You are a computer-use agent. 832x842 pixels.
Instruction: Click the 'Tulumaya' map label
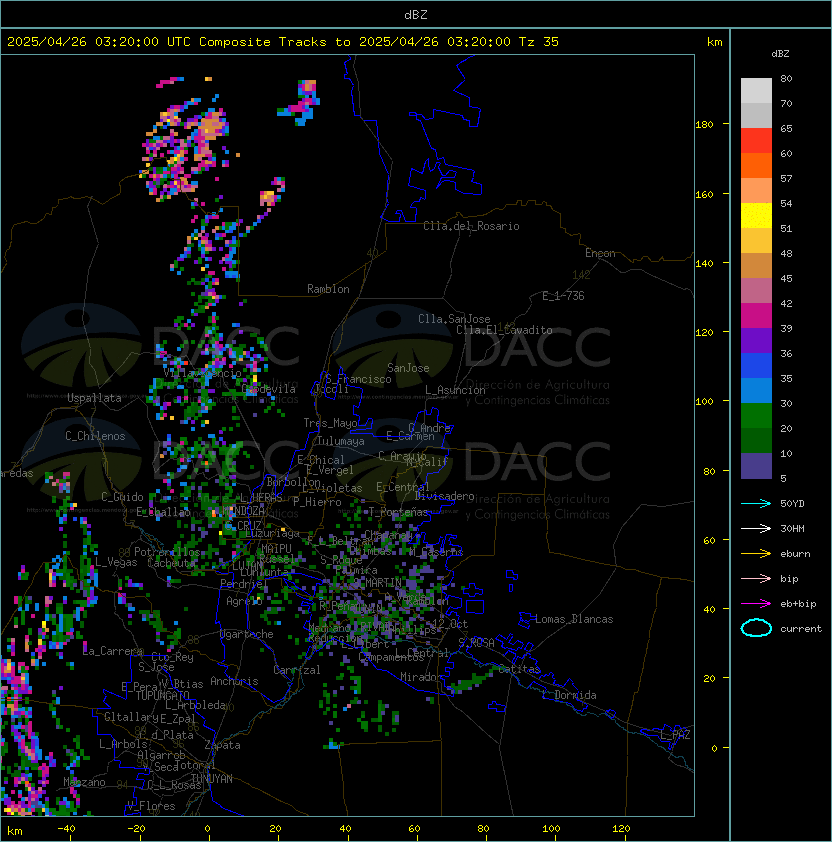341,441
